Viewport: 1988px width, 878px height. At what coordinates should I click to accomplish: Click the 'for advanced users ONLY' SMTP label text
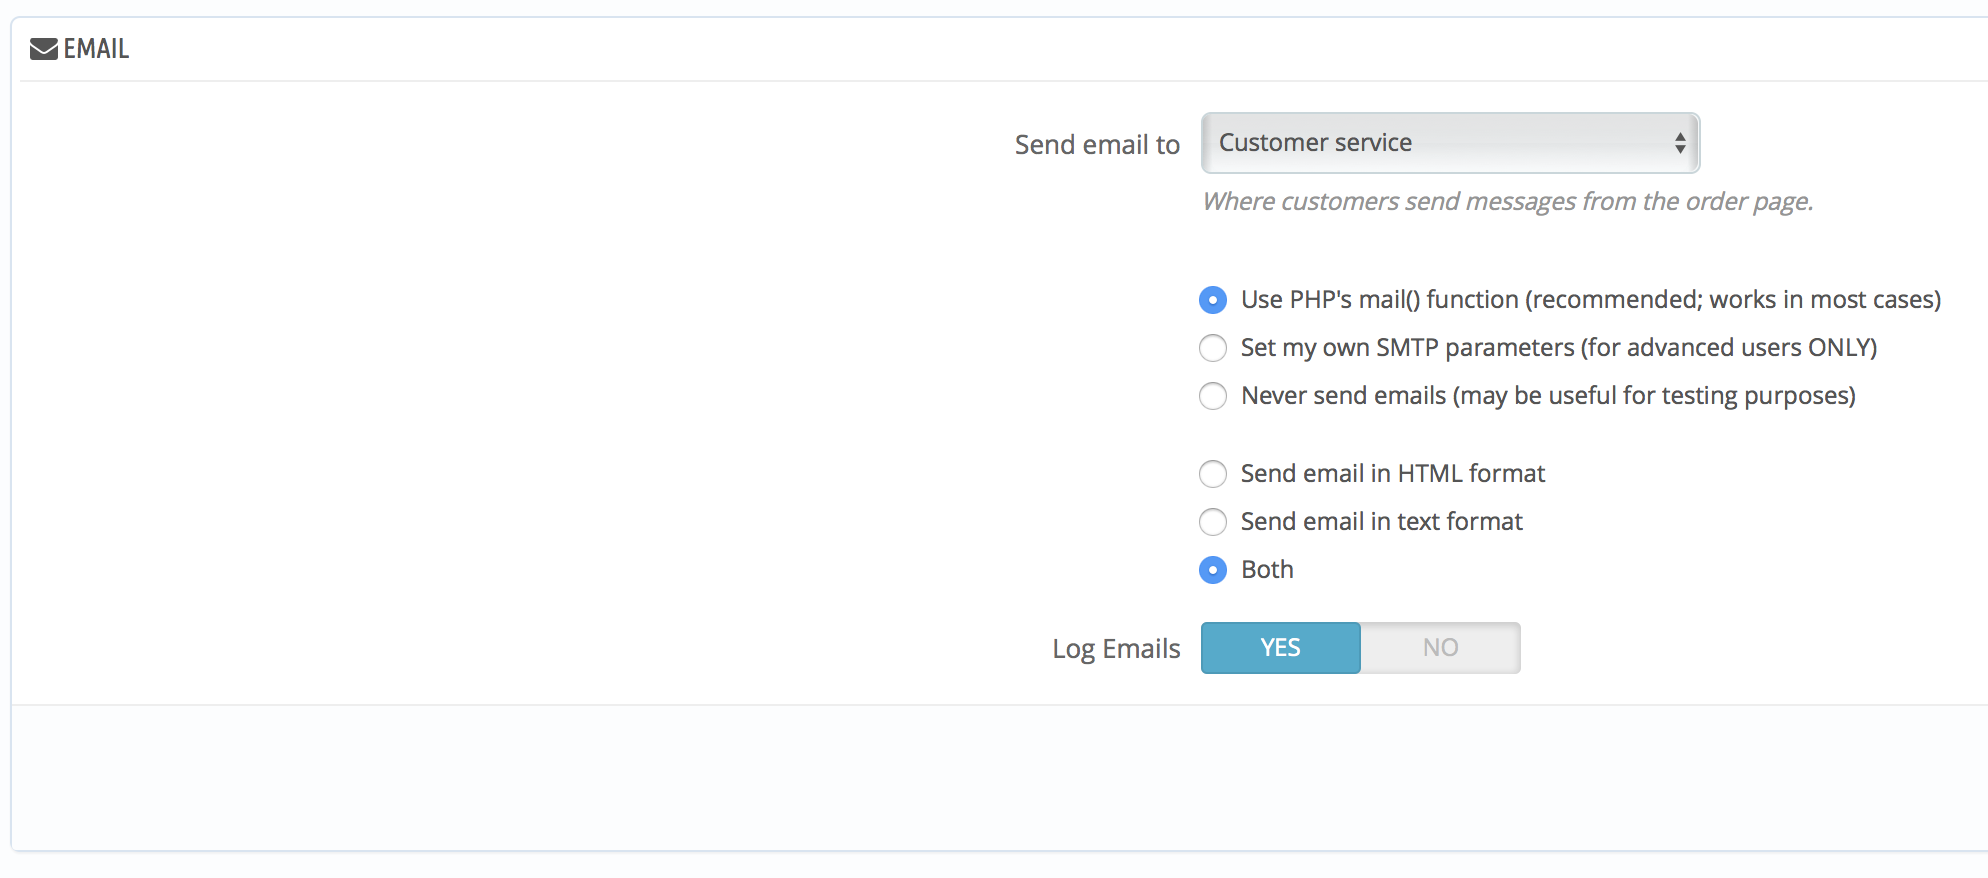coord(1728,348)
